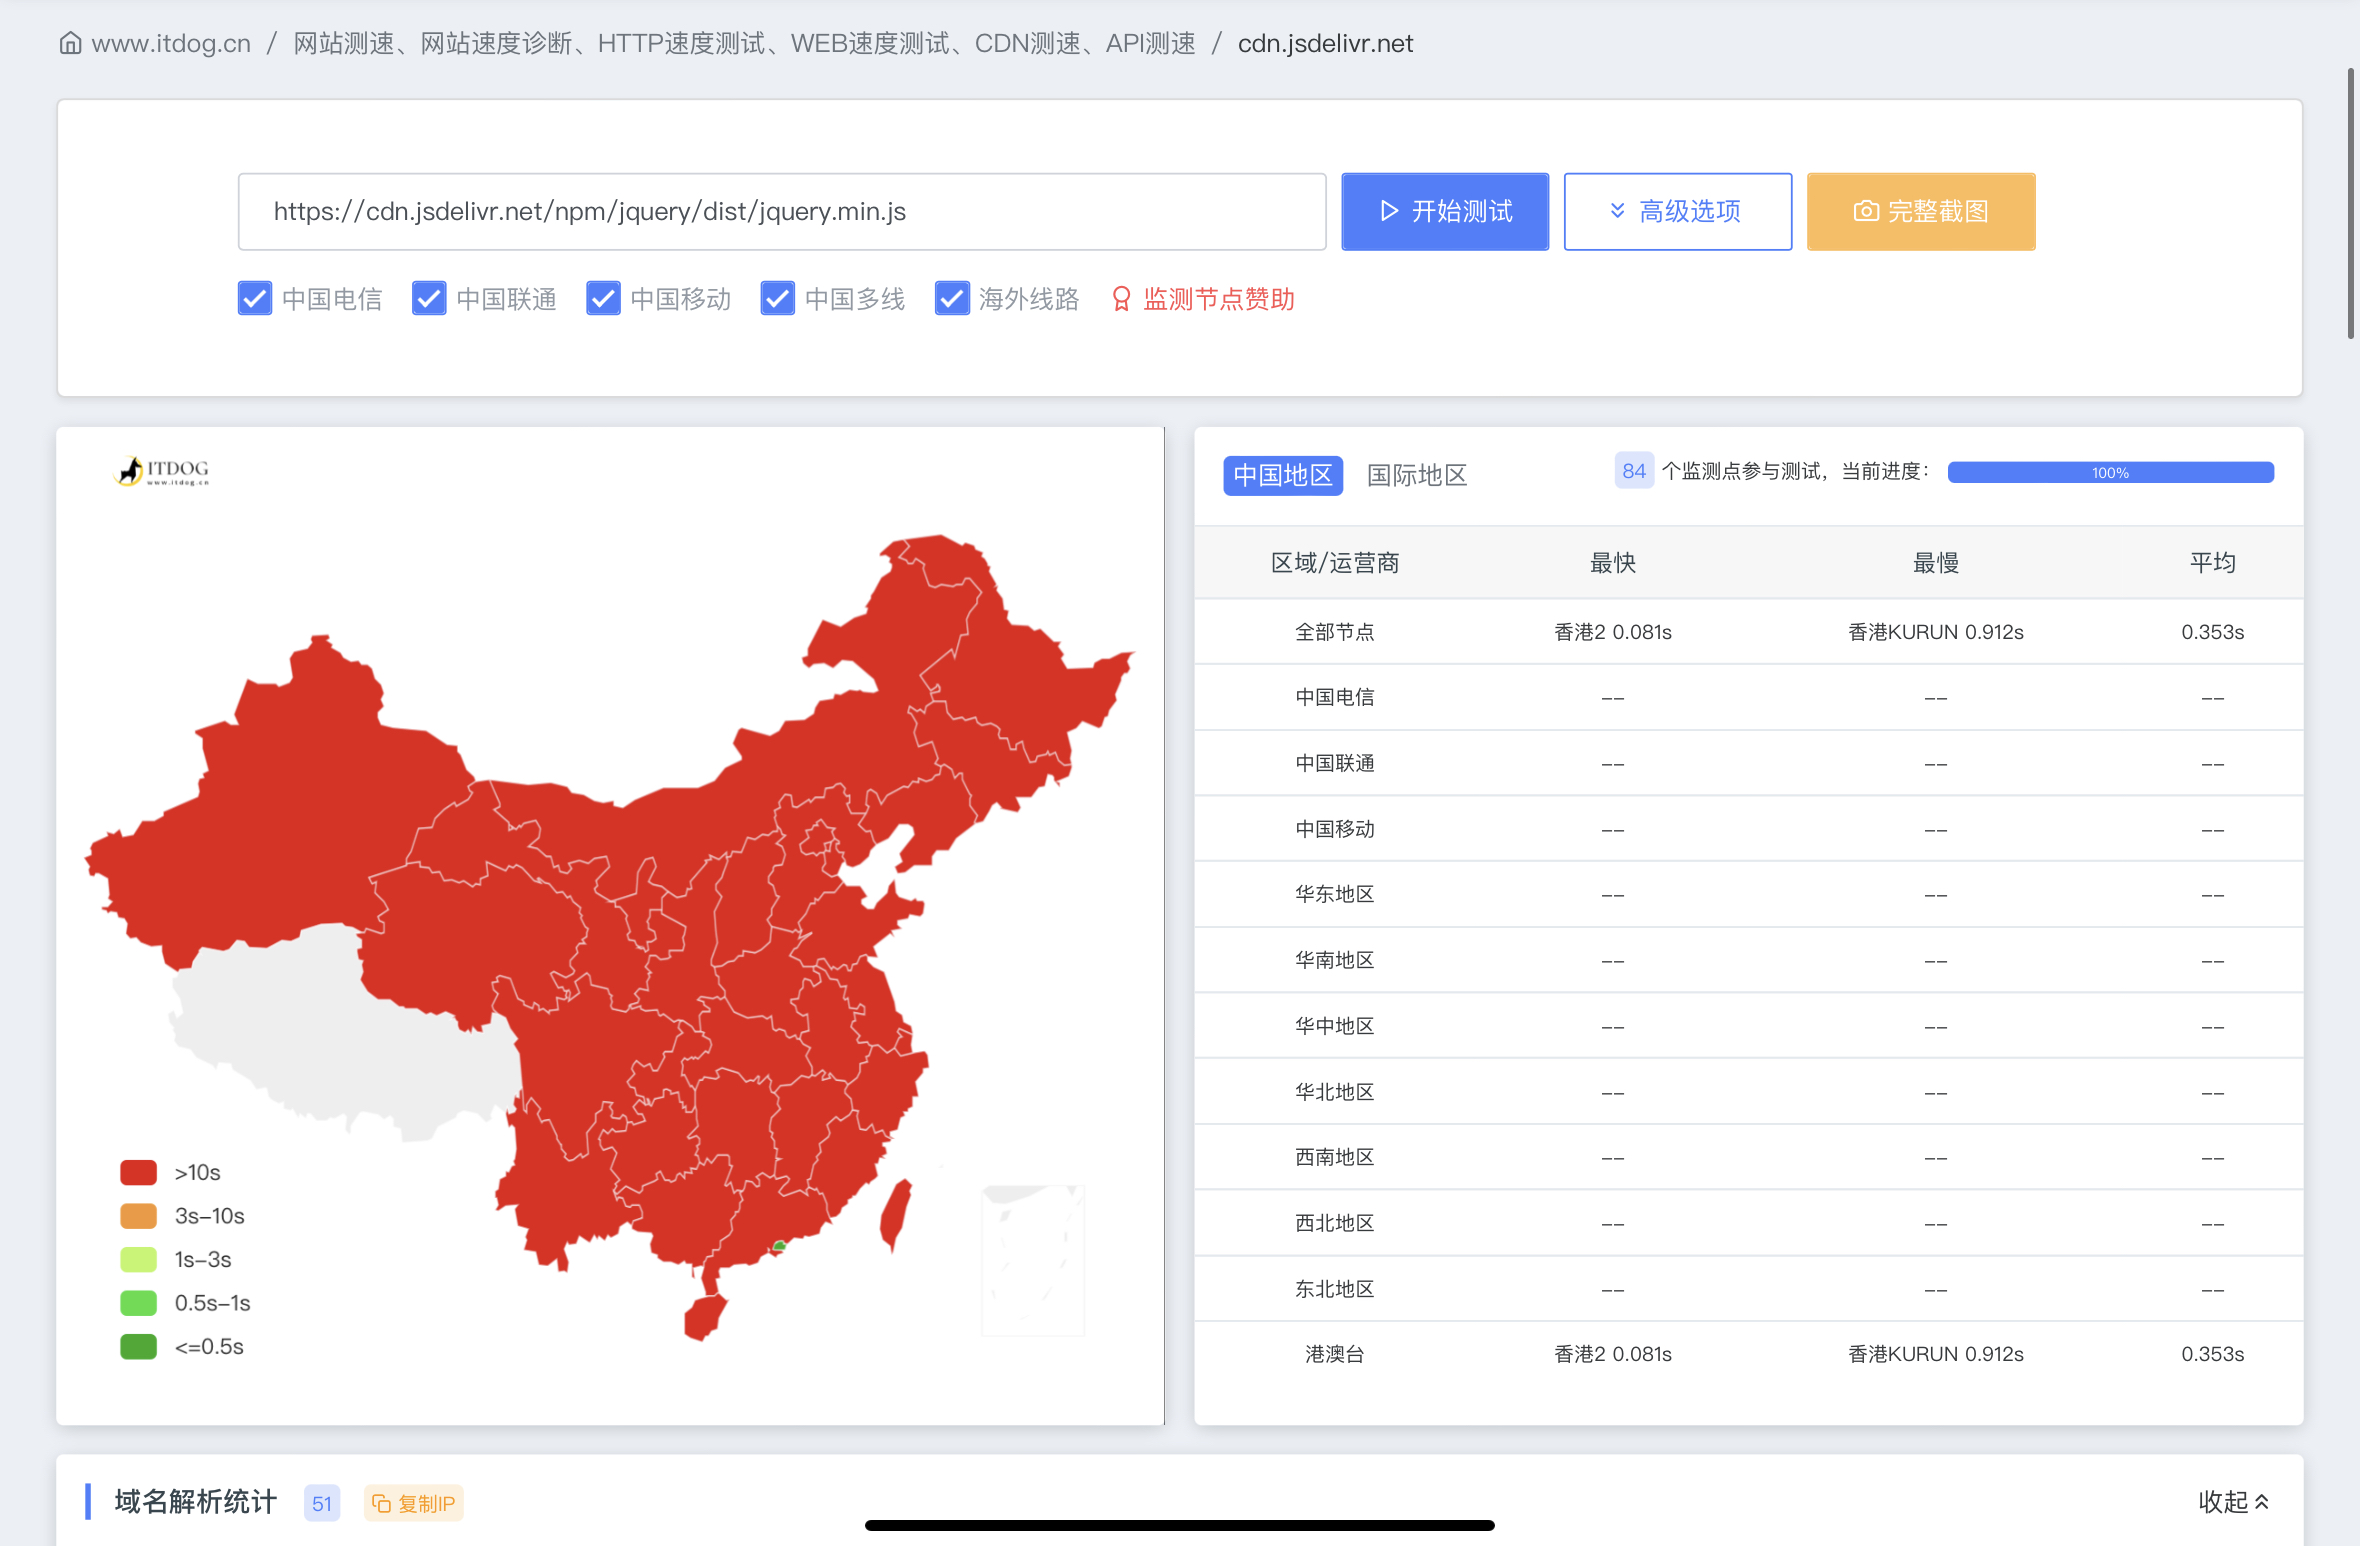2360x1546 pixels.
Task: Click the 域名解析统计 section title
Action: pyautogui.click(x=195, y=1501)
